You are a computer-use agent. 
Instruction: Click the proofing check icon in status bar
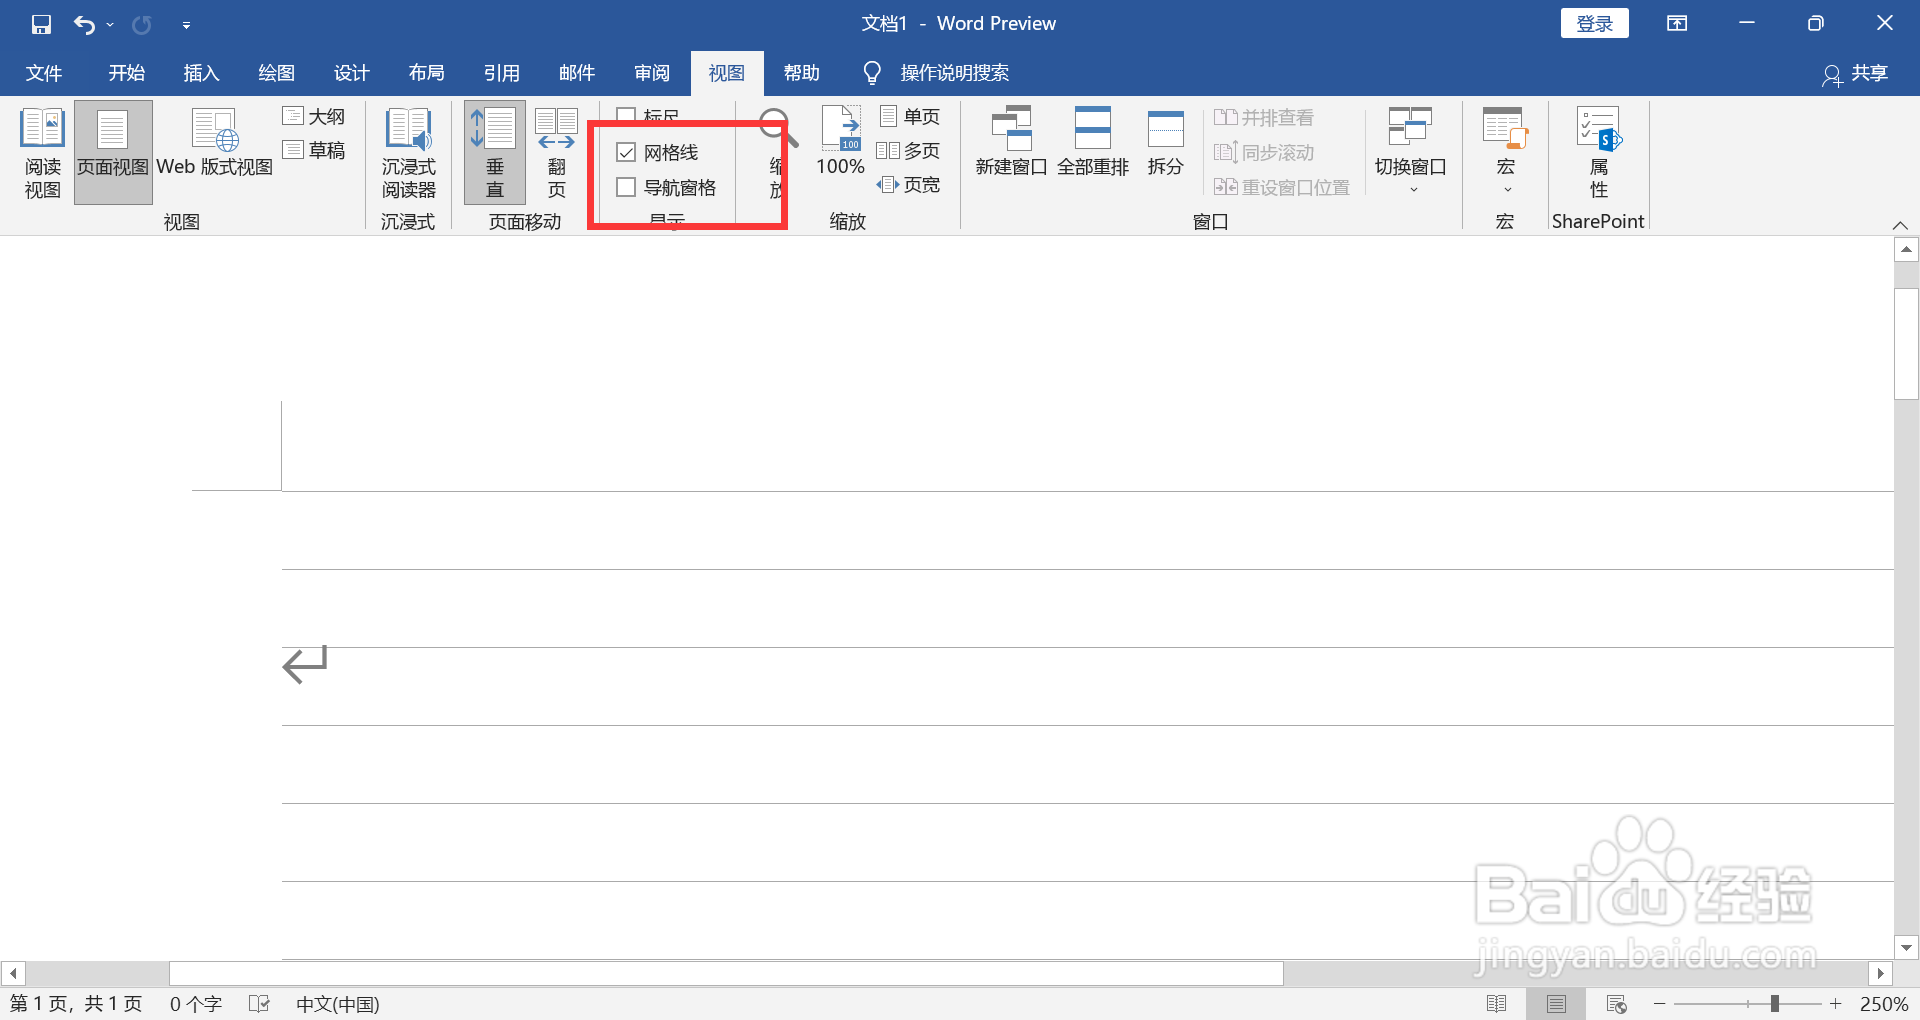(259, 1004)
